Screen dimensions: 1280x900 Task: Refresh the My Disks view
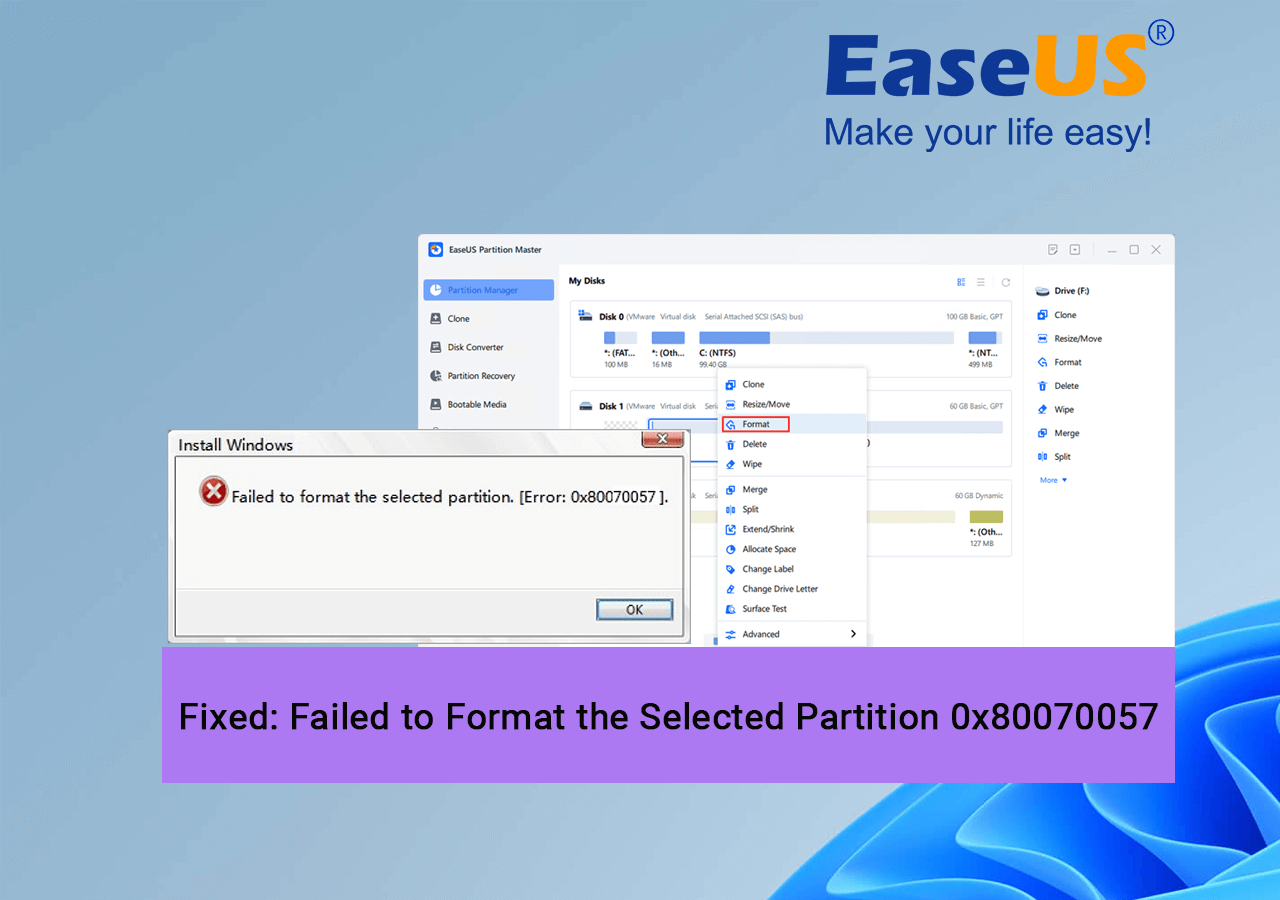coord(1005,282)
